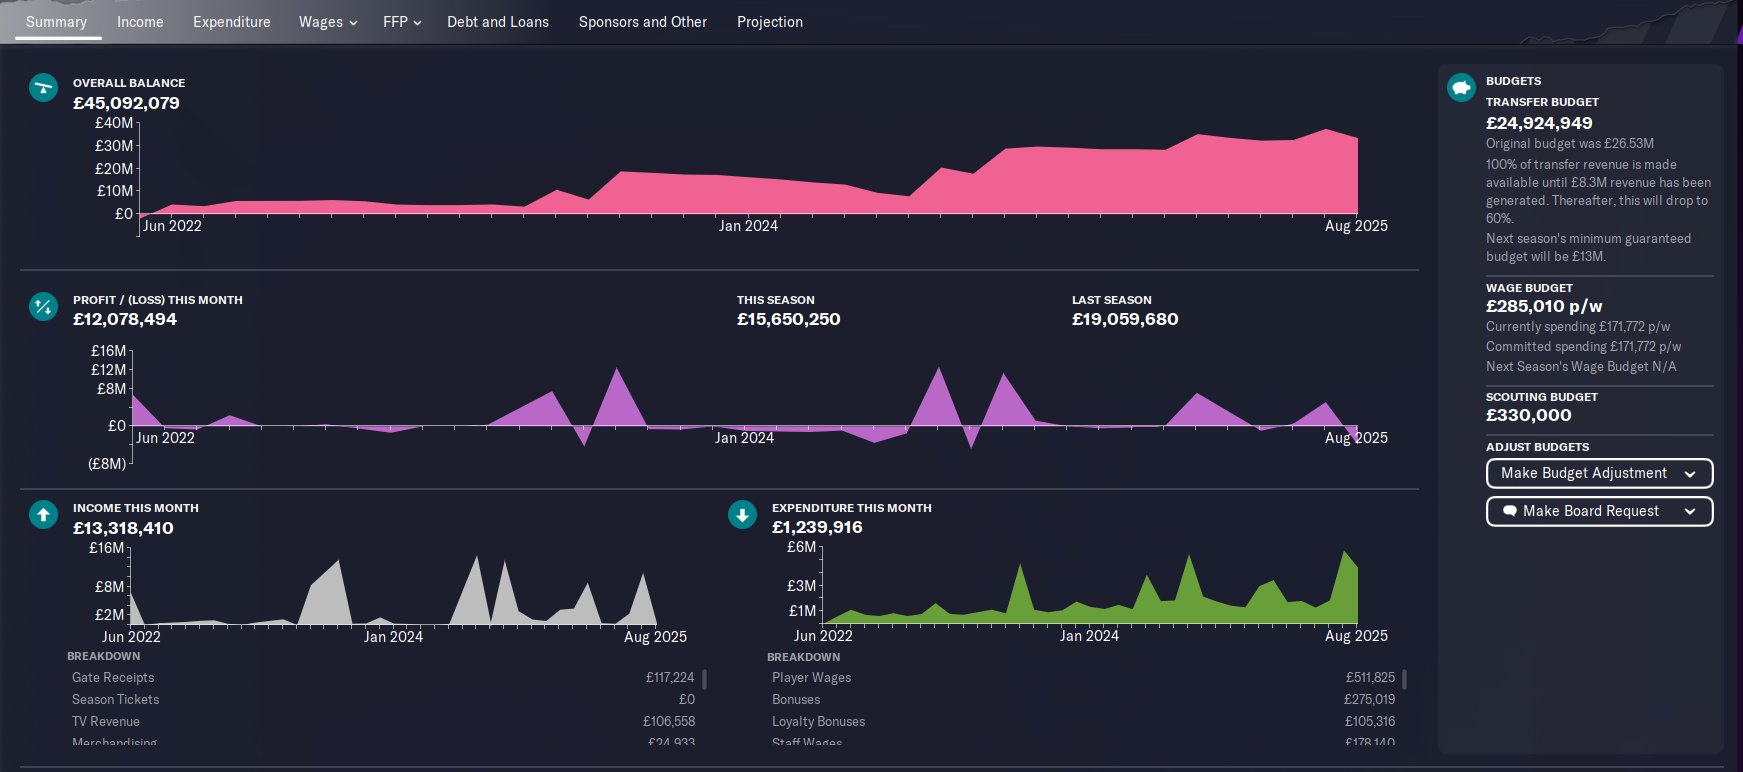Click the Gate Receipts amount £117,224
Viewport: 1743px width, 772px height.
point(670,678)
